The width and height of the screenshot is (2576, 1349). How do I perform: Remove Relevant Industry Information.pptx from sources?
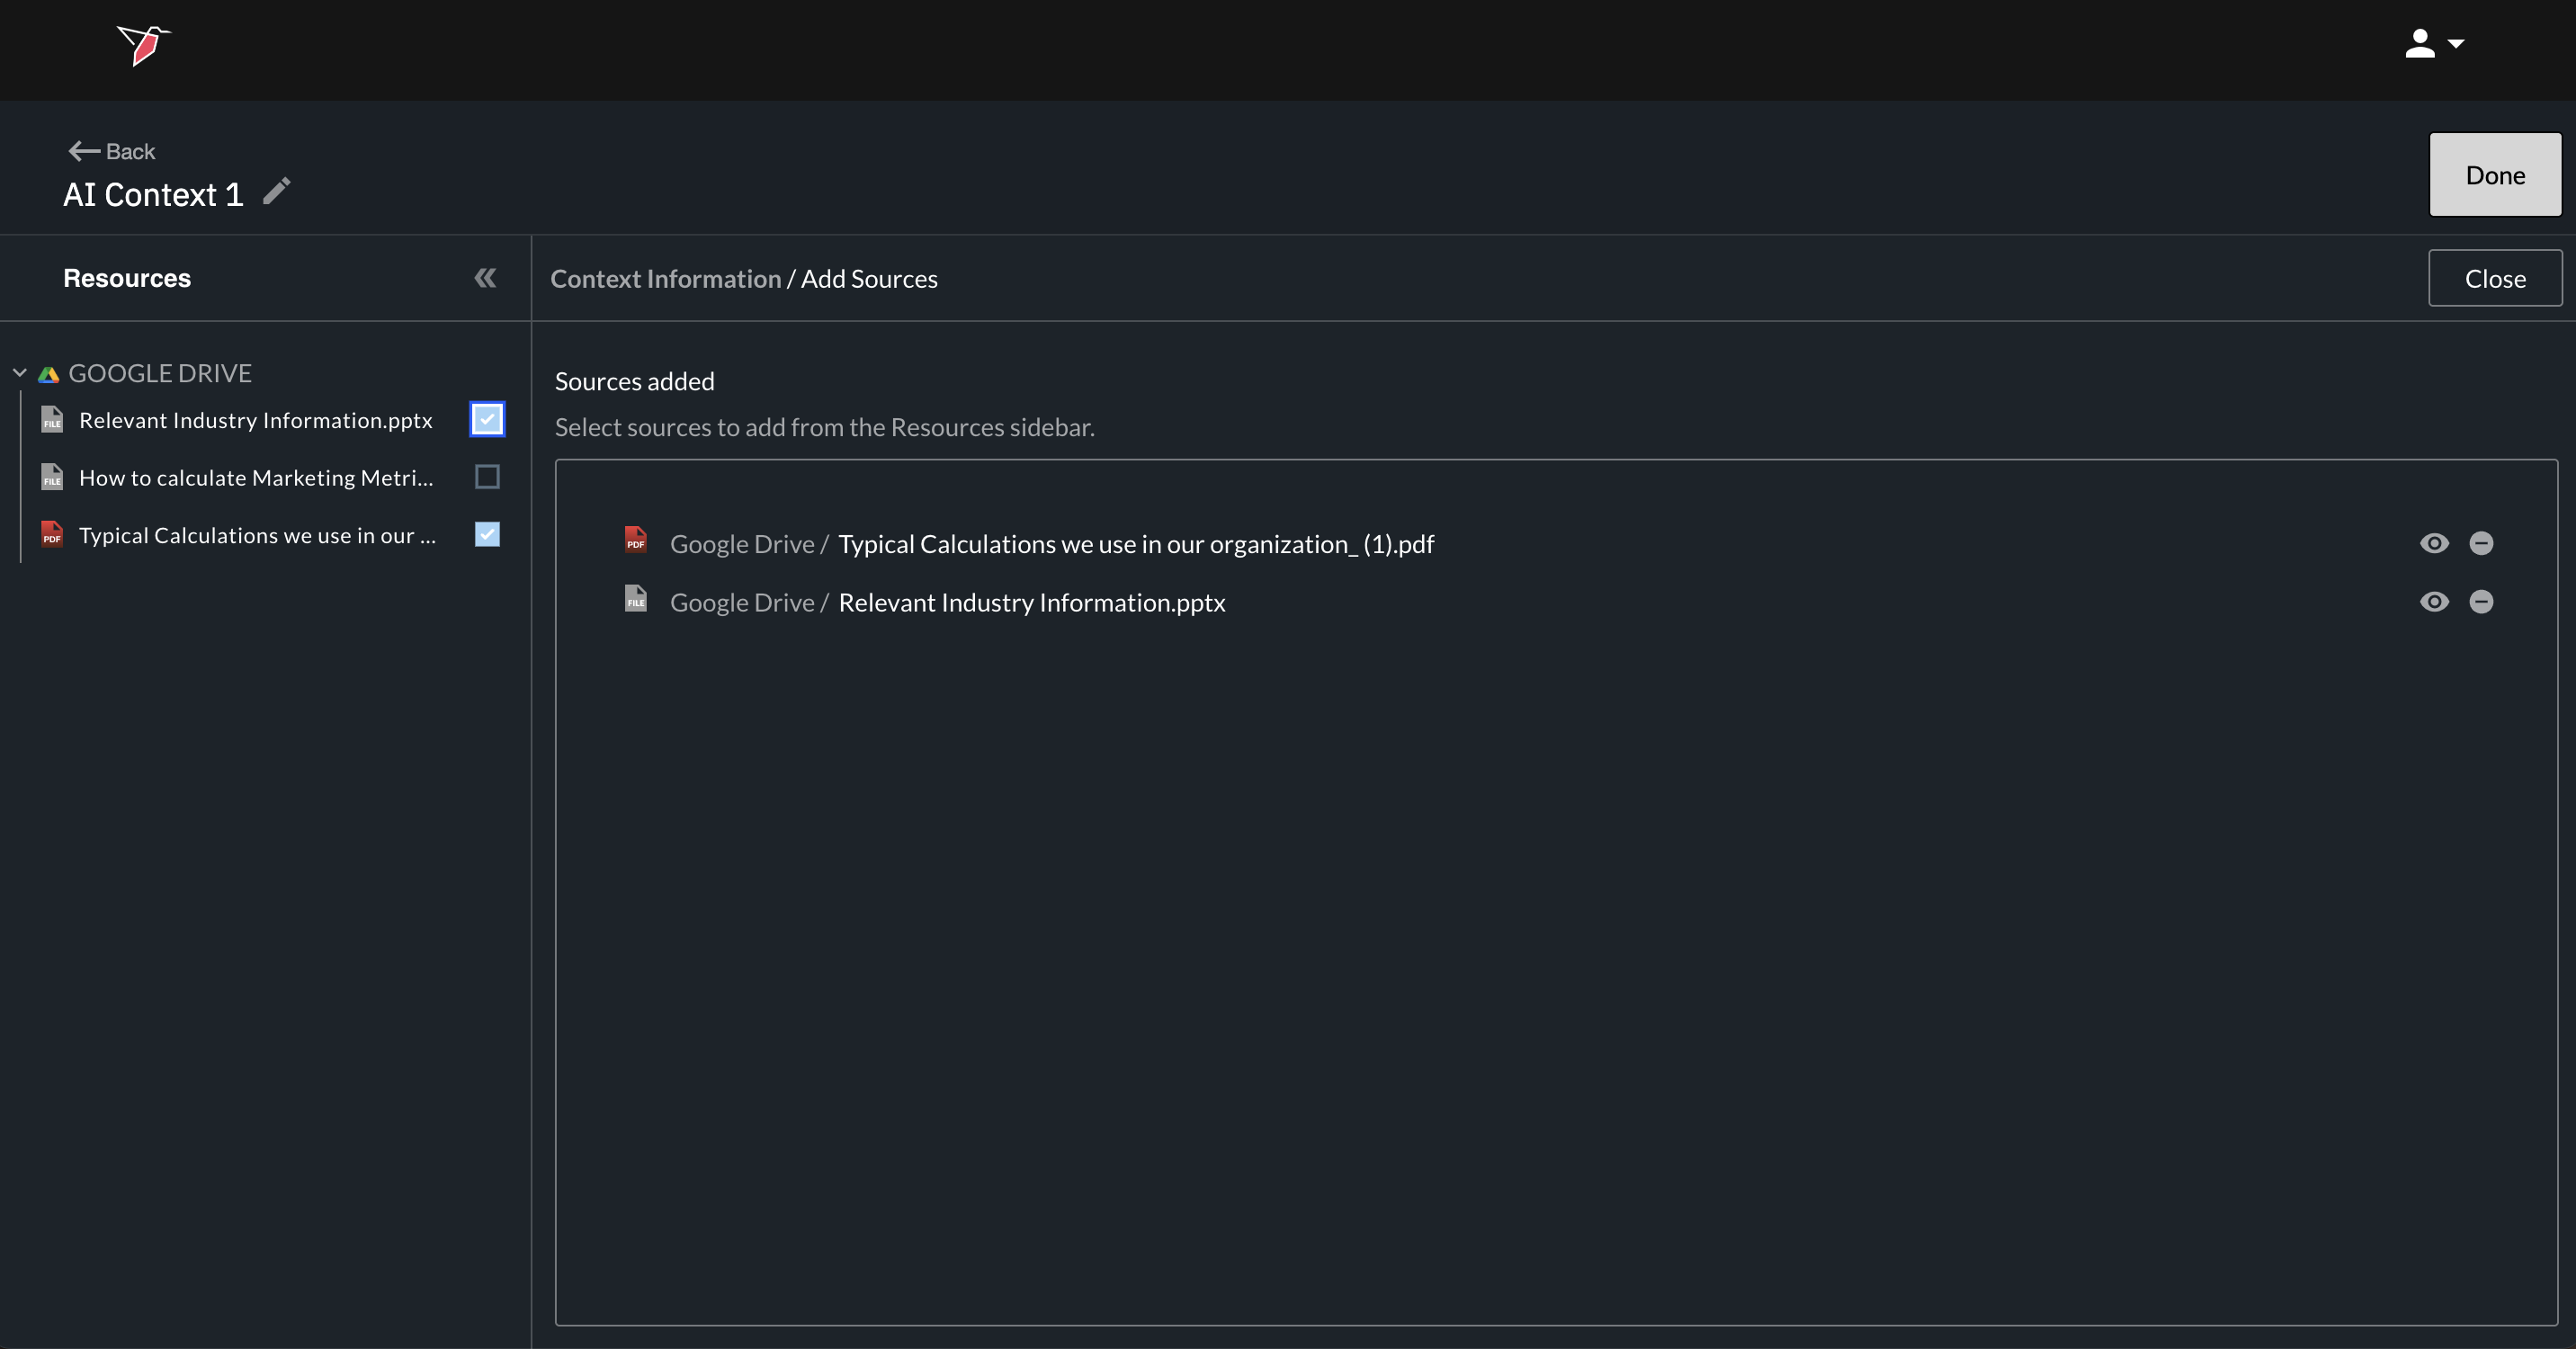point(2481,601)
